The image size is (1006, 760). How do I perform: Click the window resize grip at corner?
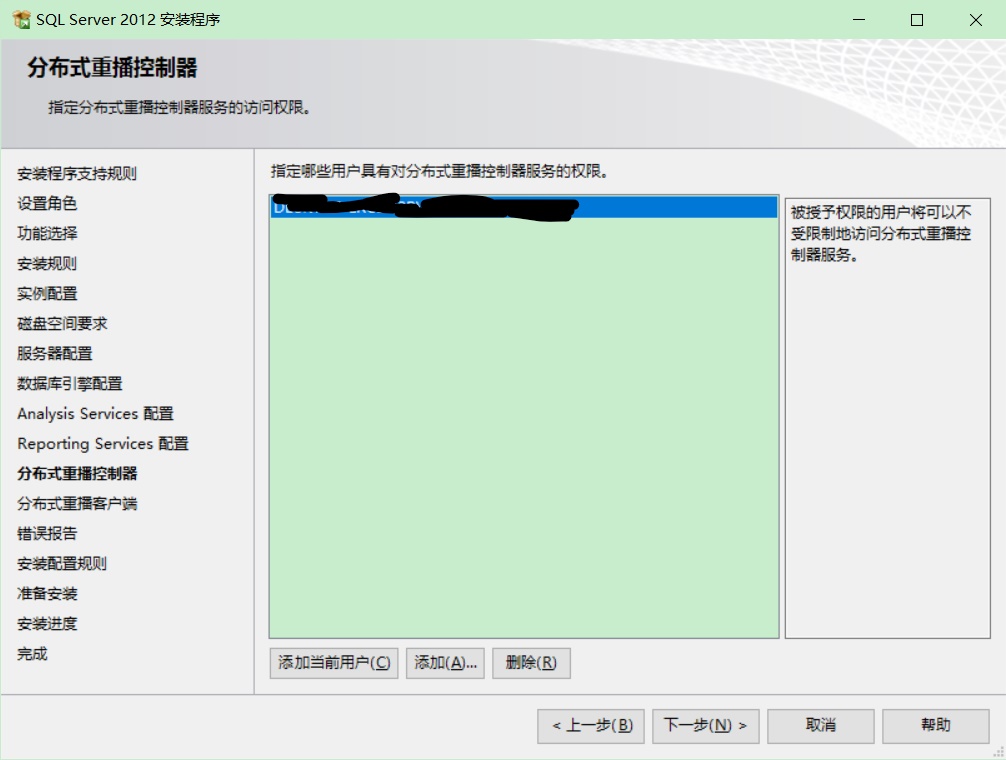[998, 752]
